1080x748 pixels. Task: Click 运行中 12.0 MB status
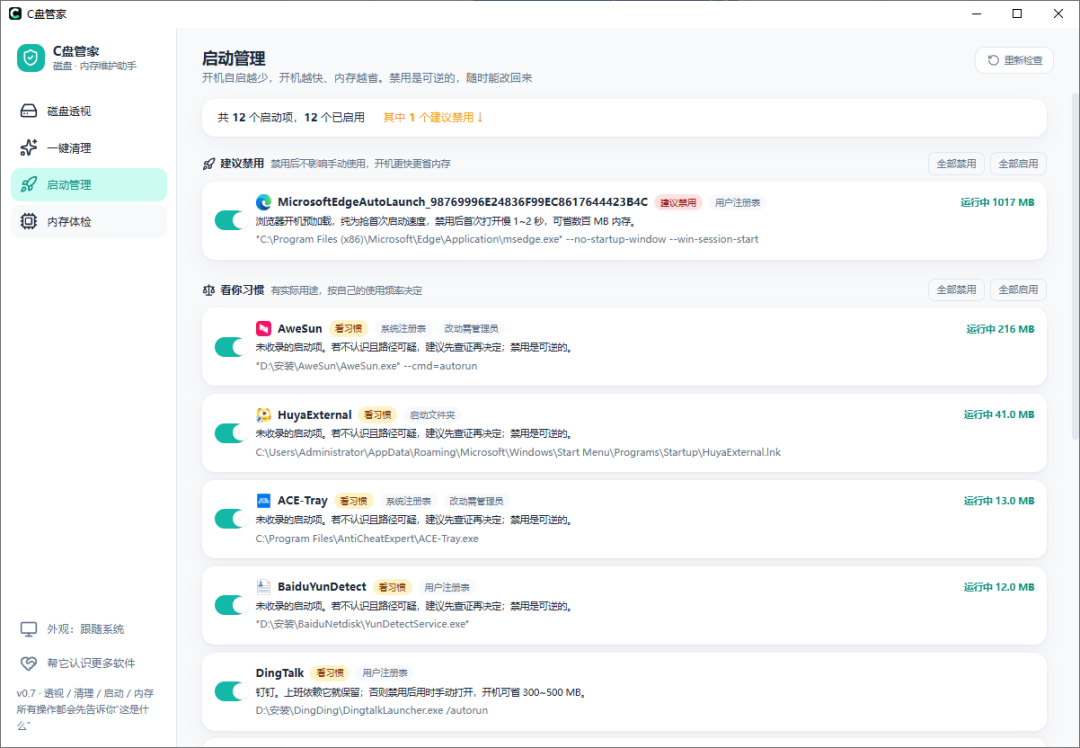(999, 587)
